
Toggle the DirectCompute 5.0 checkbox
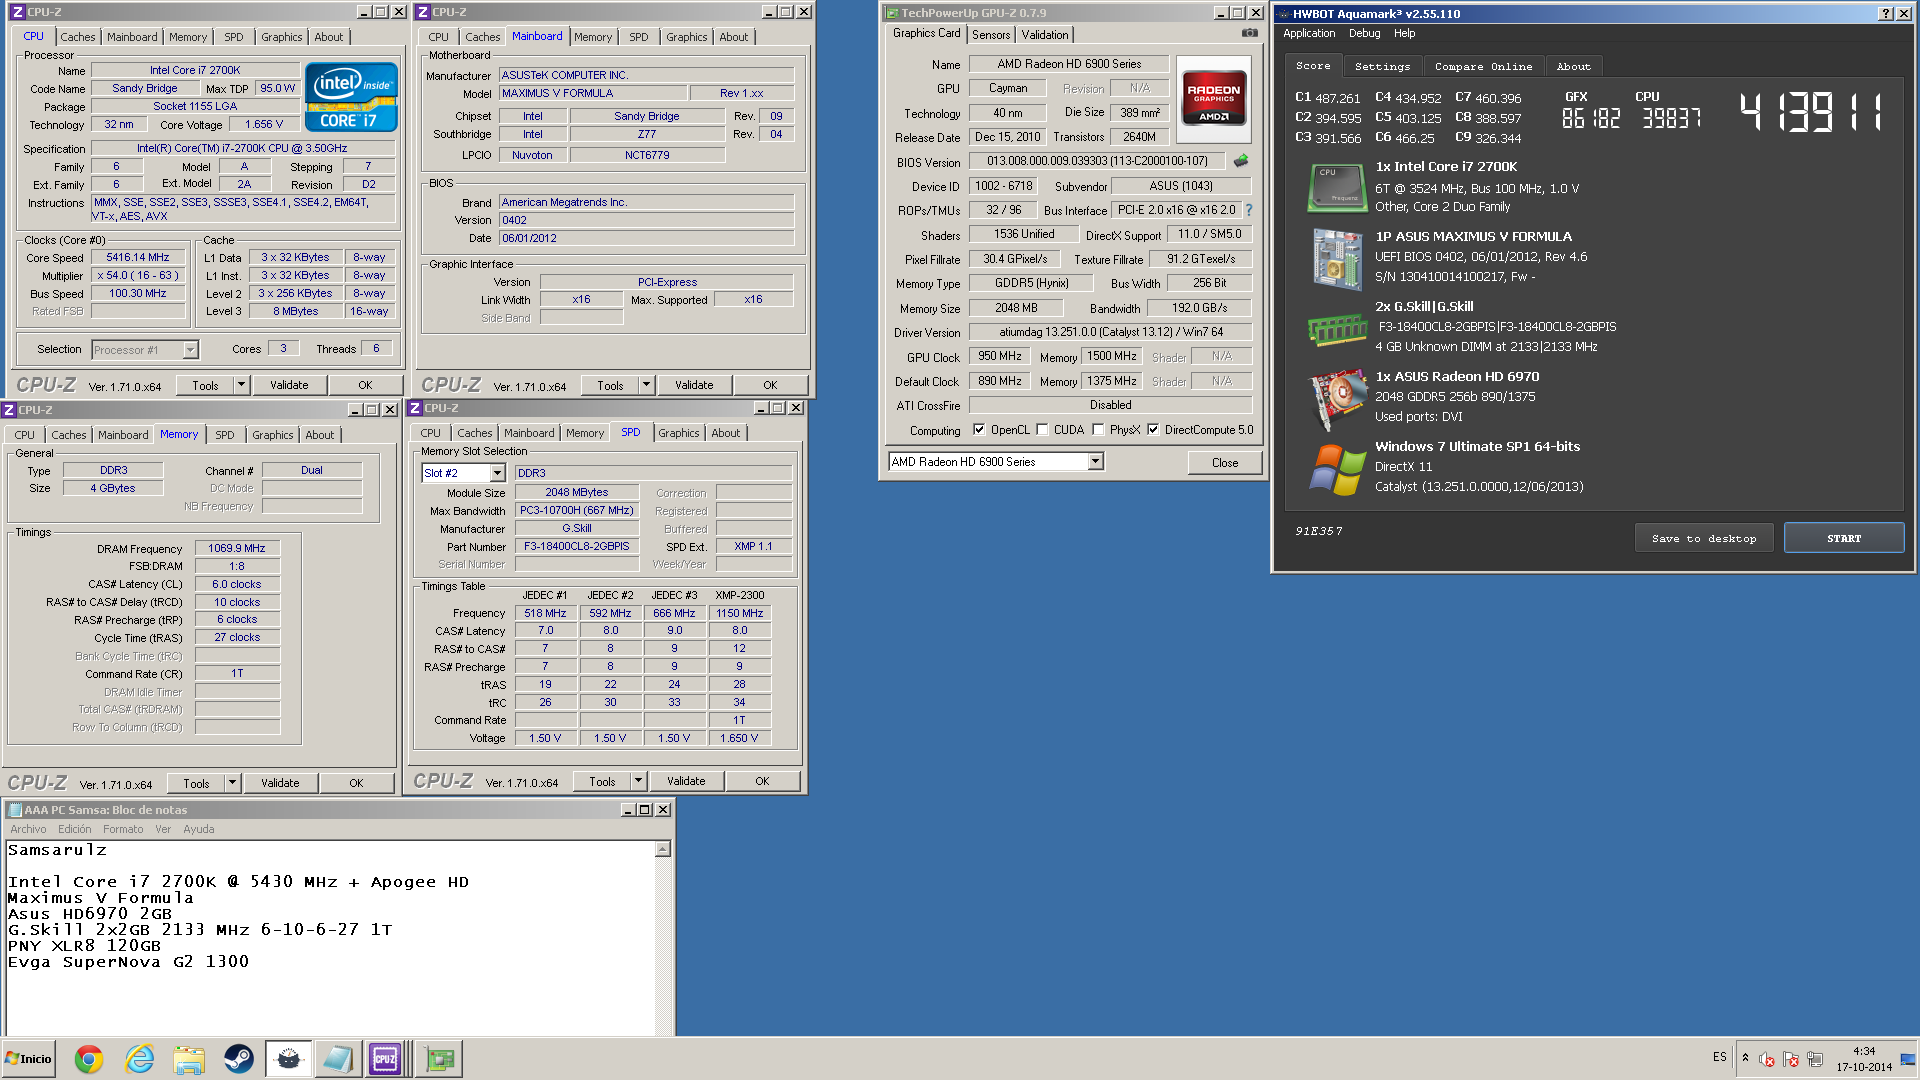coord(1153,430)
